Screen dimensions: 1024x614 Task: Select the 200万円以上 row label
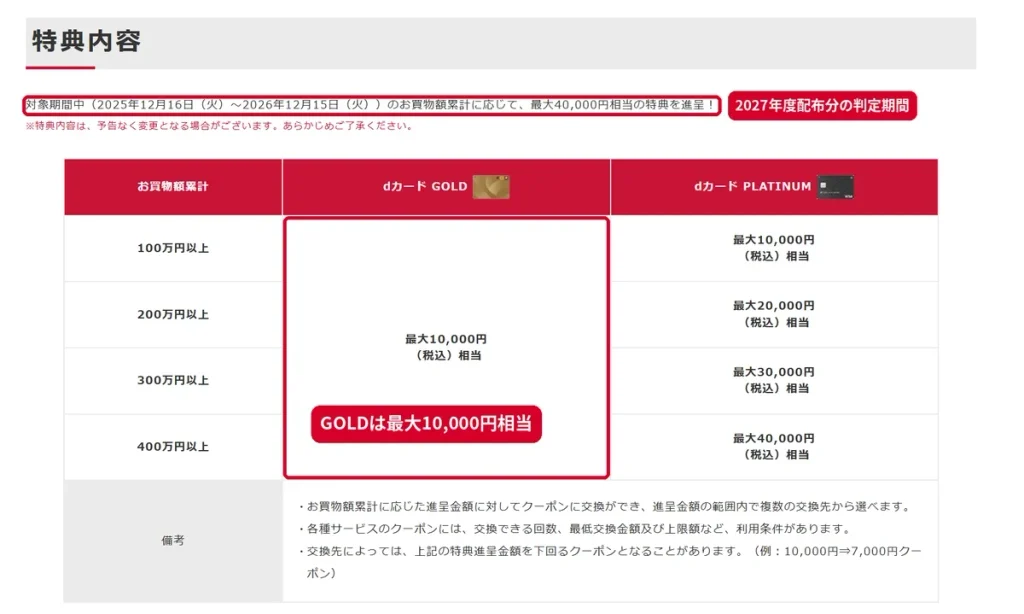click(x=172, y=315)
